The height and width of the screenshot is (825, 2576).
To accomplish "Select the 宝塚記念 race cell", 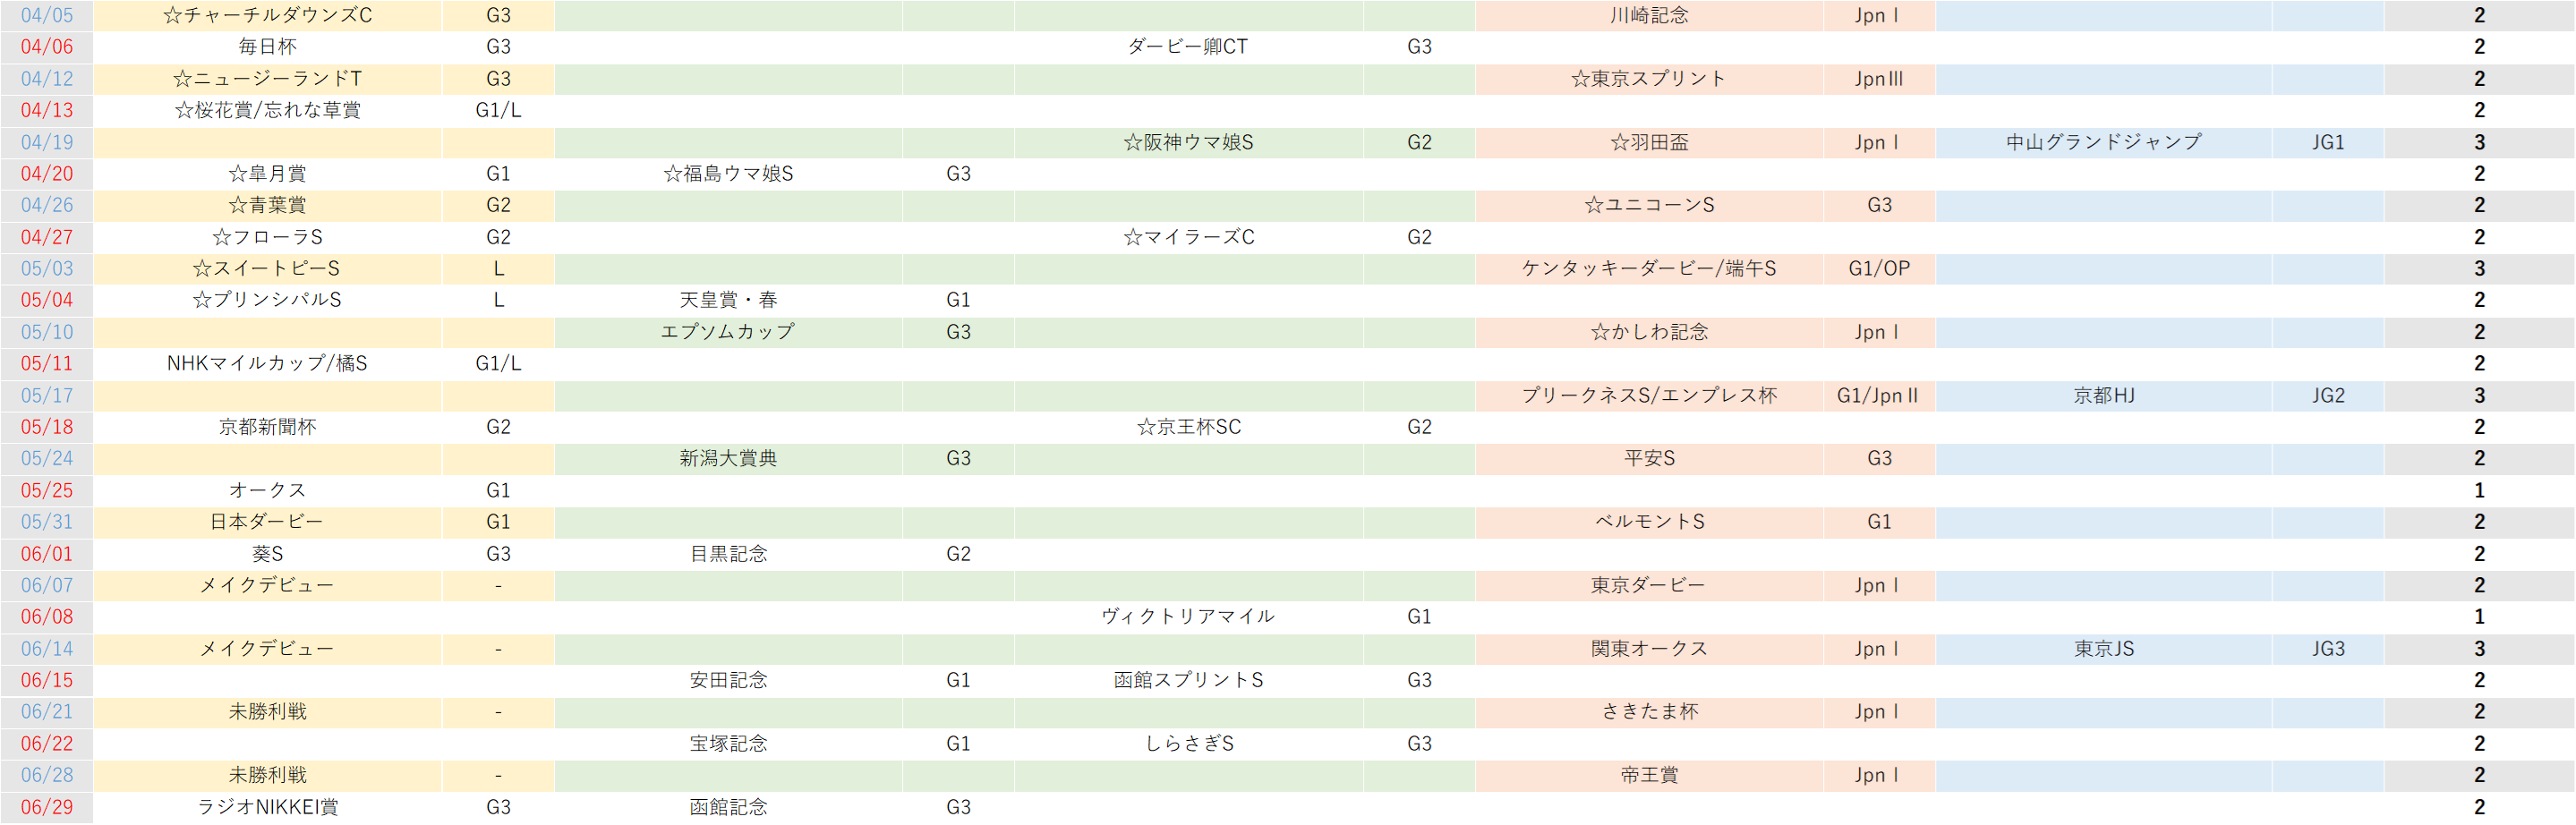I will pos(728,743).
